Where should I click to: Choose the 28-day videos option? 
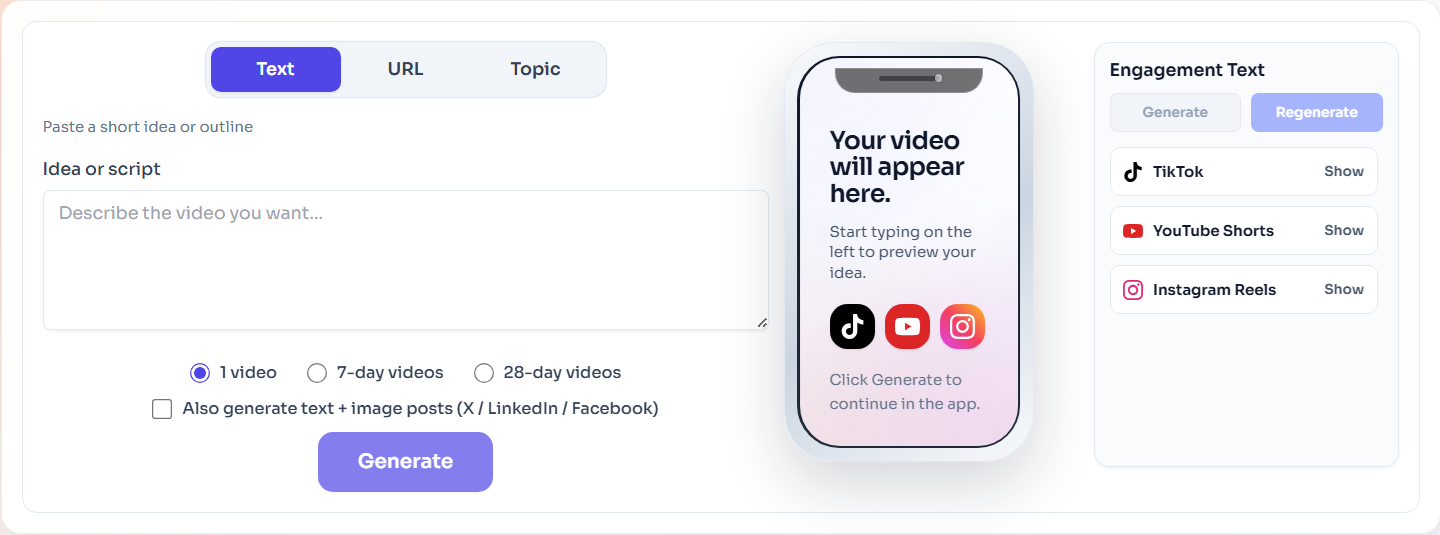(484, 373)
